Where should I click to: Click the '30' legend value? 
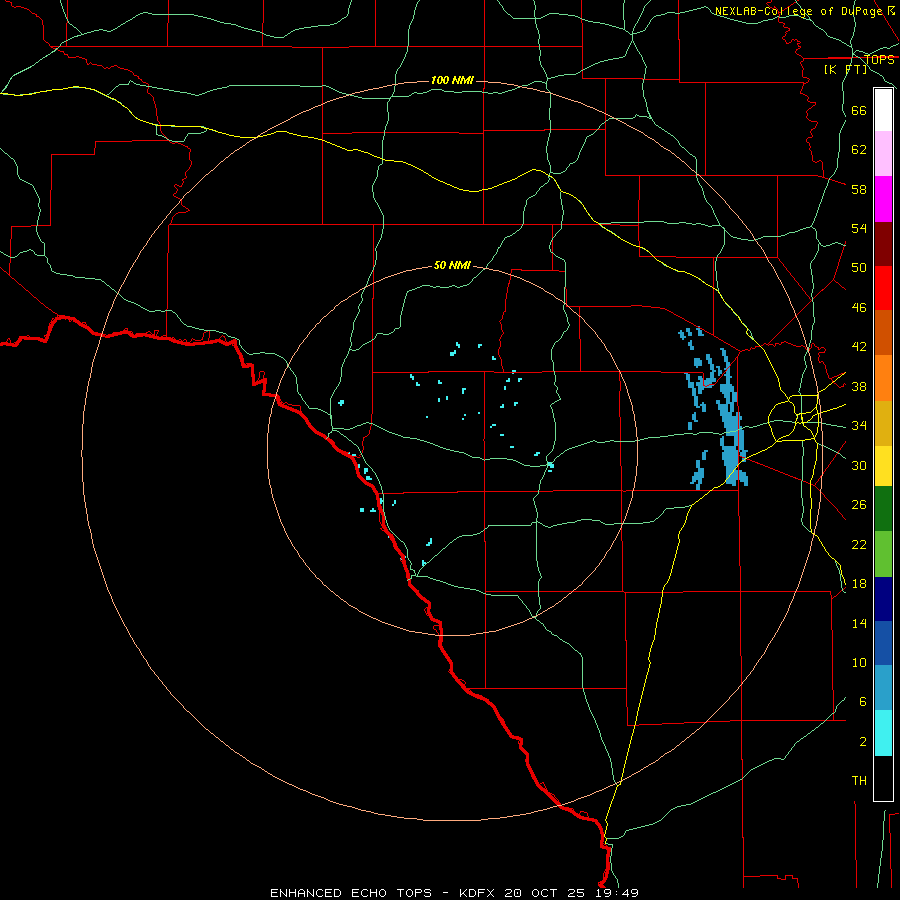(859, 465)
